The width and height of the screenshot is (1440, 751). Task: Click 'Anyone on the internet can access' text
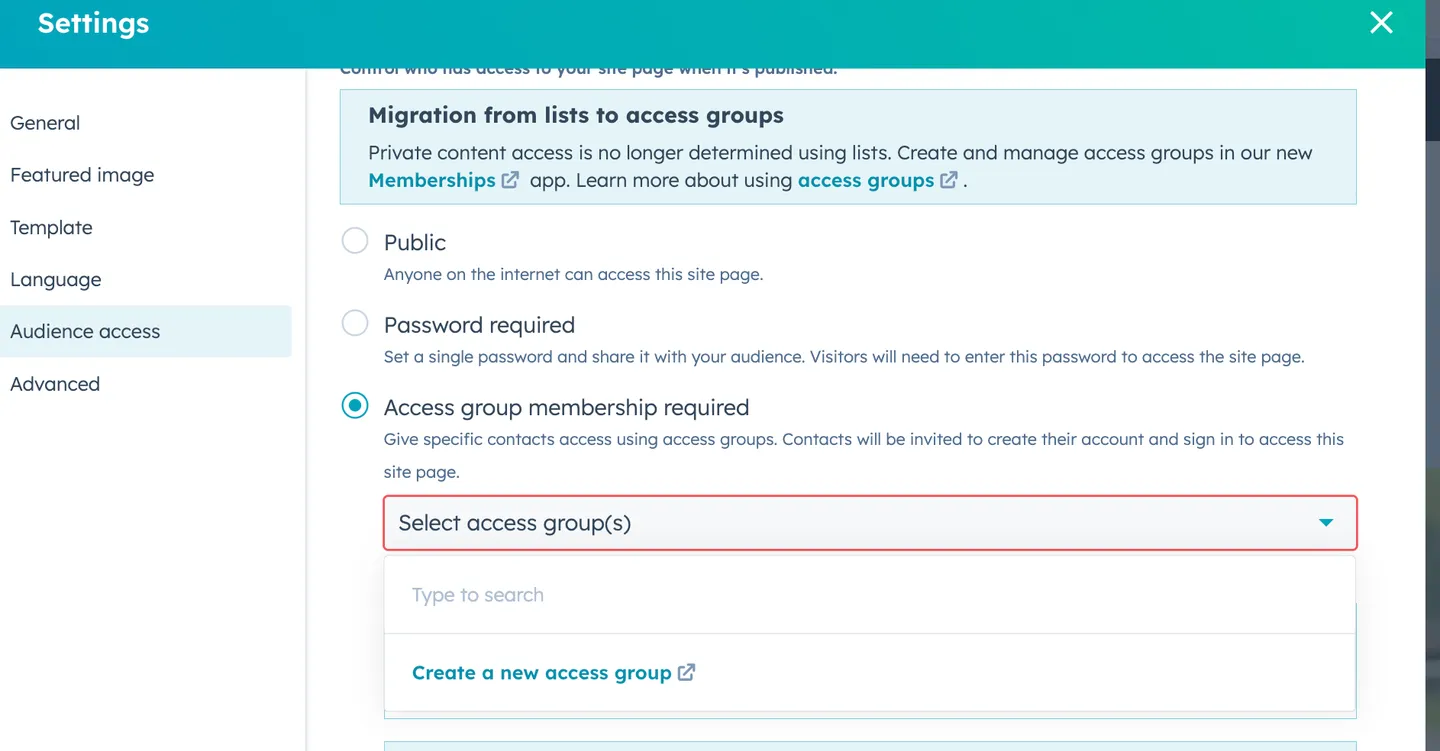pyautogui.click(x=573, y=274)
